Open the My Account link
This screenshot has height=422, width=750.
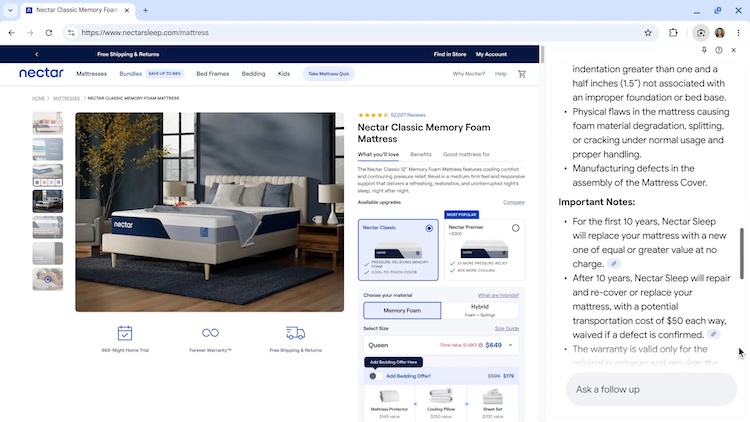[x=491, y=54]
